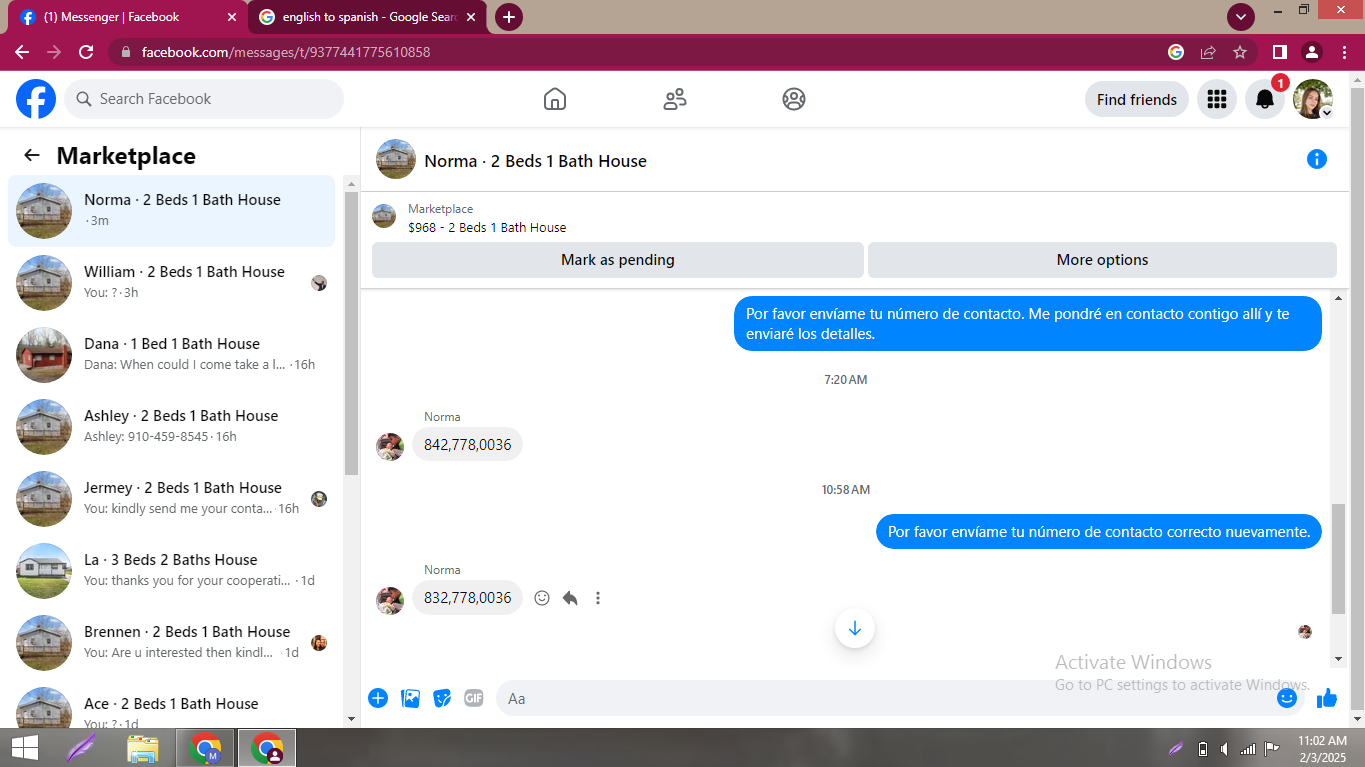Open File Explorer from the taskbar

pyautogui.click(x=143, y=748)
